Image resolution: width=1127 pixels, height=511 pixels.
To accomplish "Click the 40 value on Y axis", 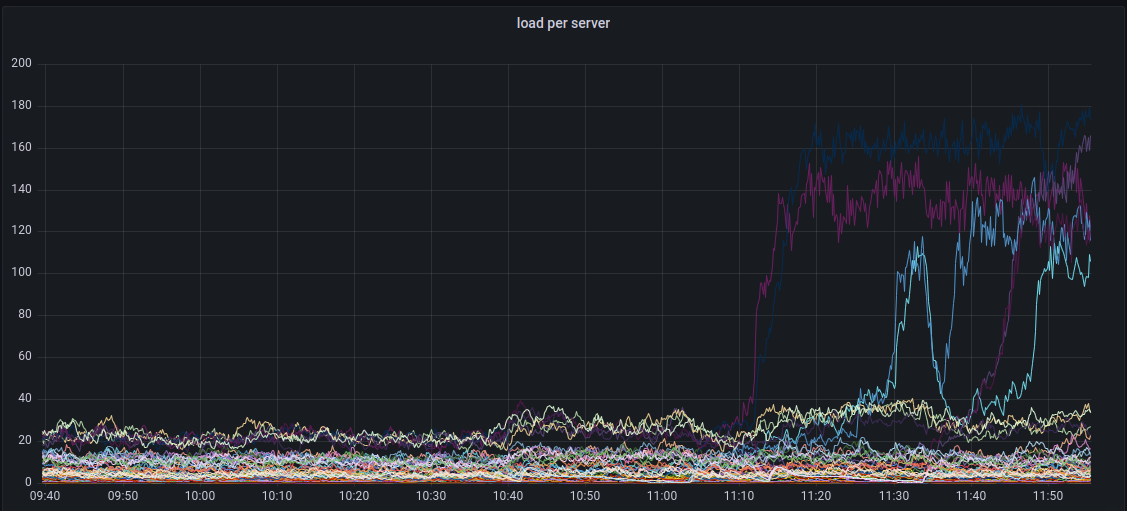I will pyautogui.click(x=24, y=399).
